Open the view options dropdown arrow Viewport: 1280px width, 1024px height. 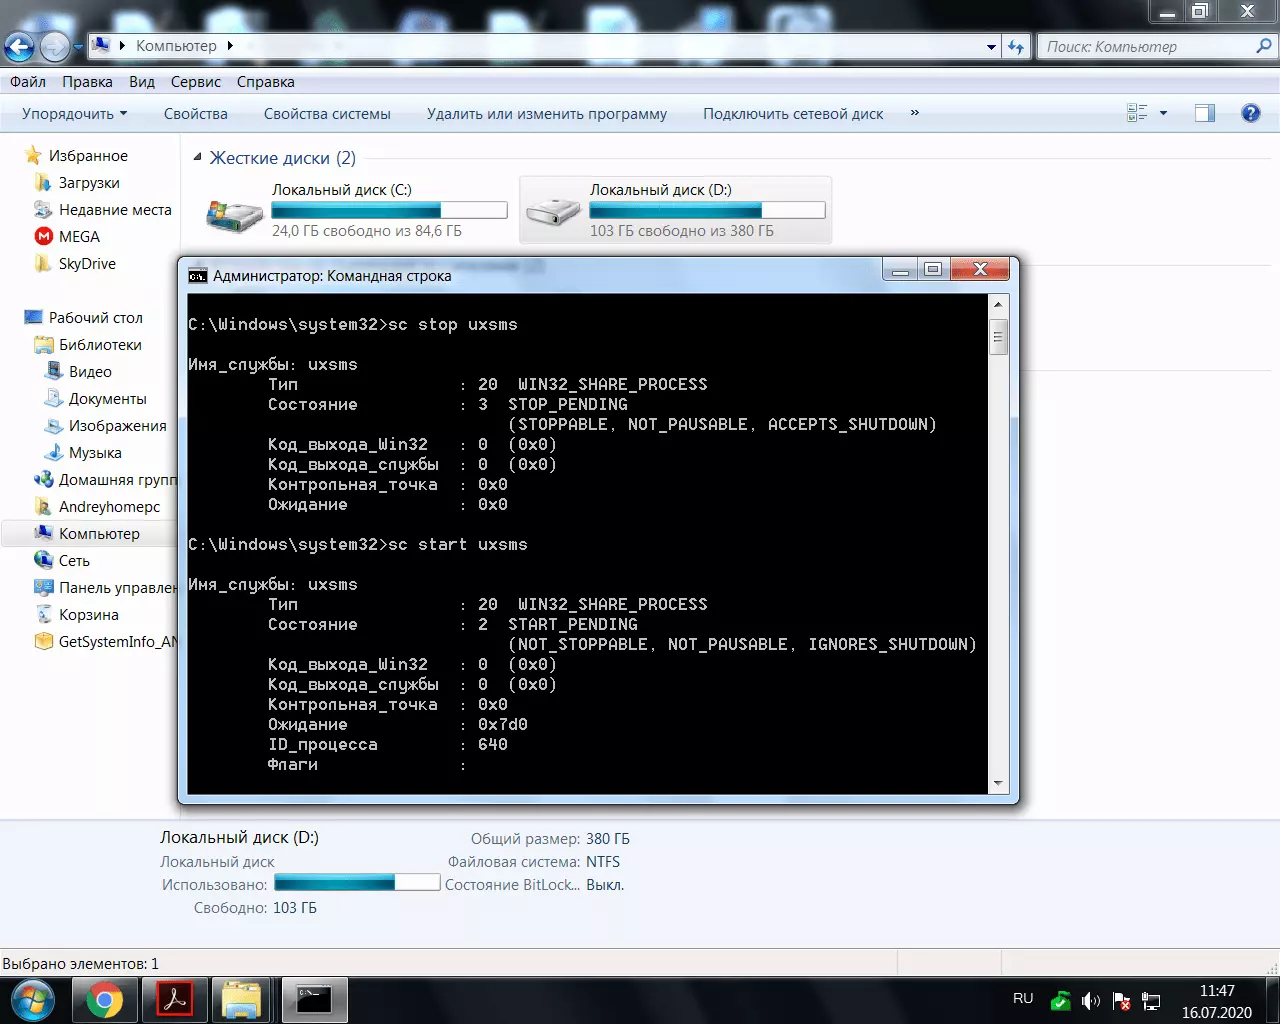point(1163,113)
